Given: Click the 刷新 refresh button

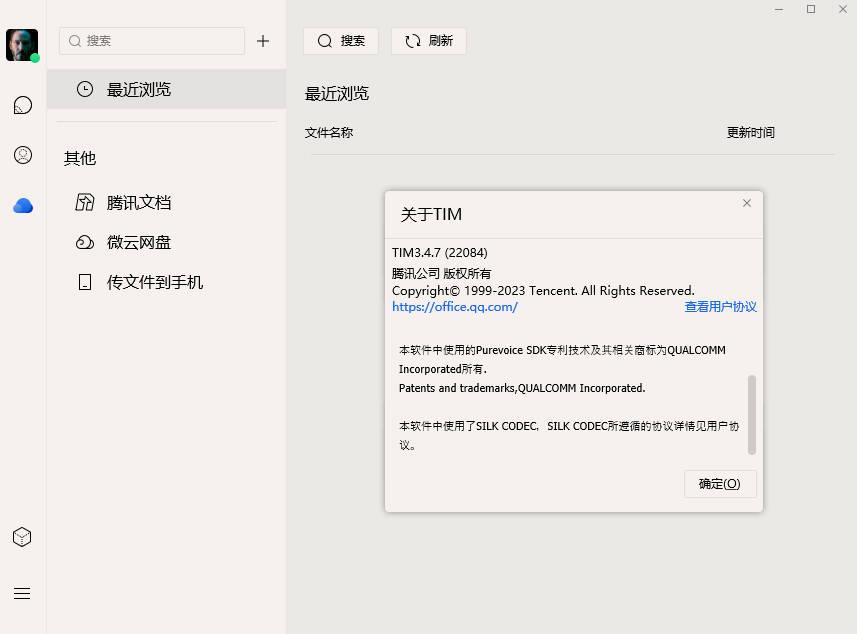Looking at the screenshot, I should [x=428, y=41].
